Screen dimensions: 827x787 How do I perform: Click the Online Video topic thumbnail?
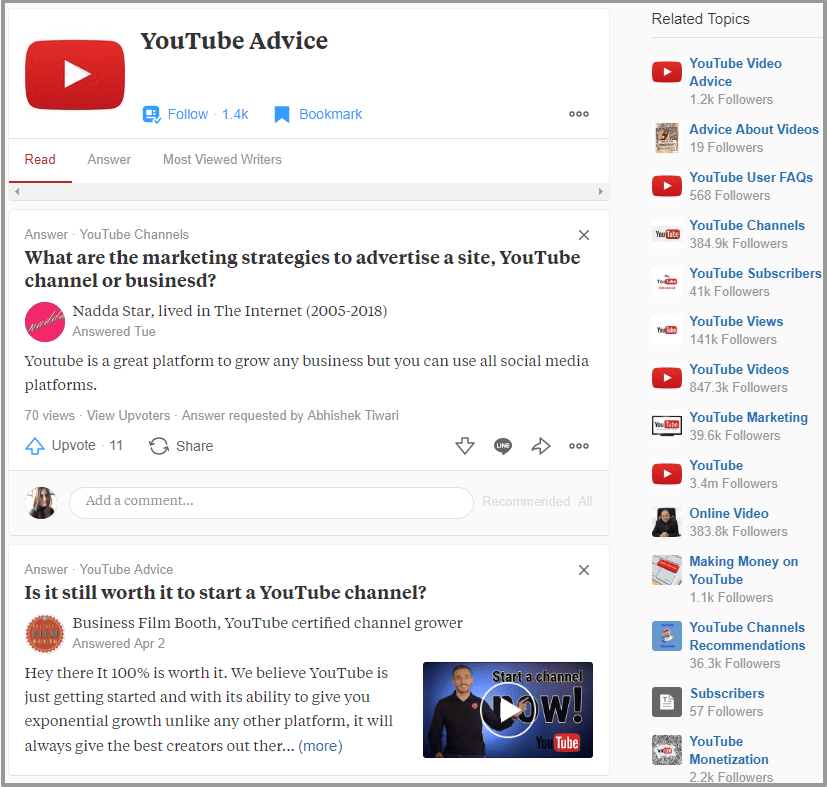pos(667,522)
